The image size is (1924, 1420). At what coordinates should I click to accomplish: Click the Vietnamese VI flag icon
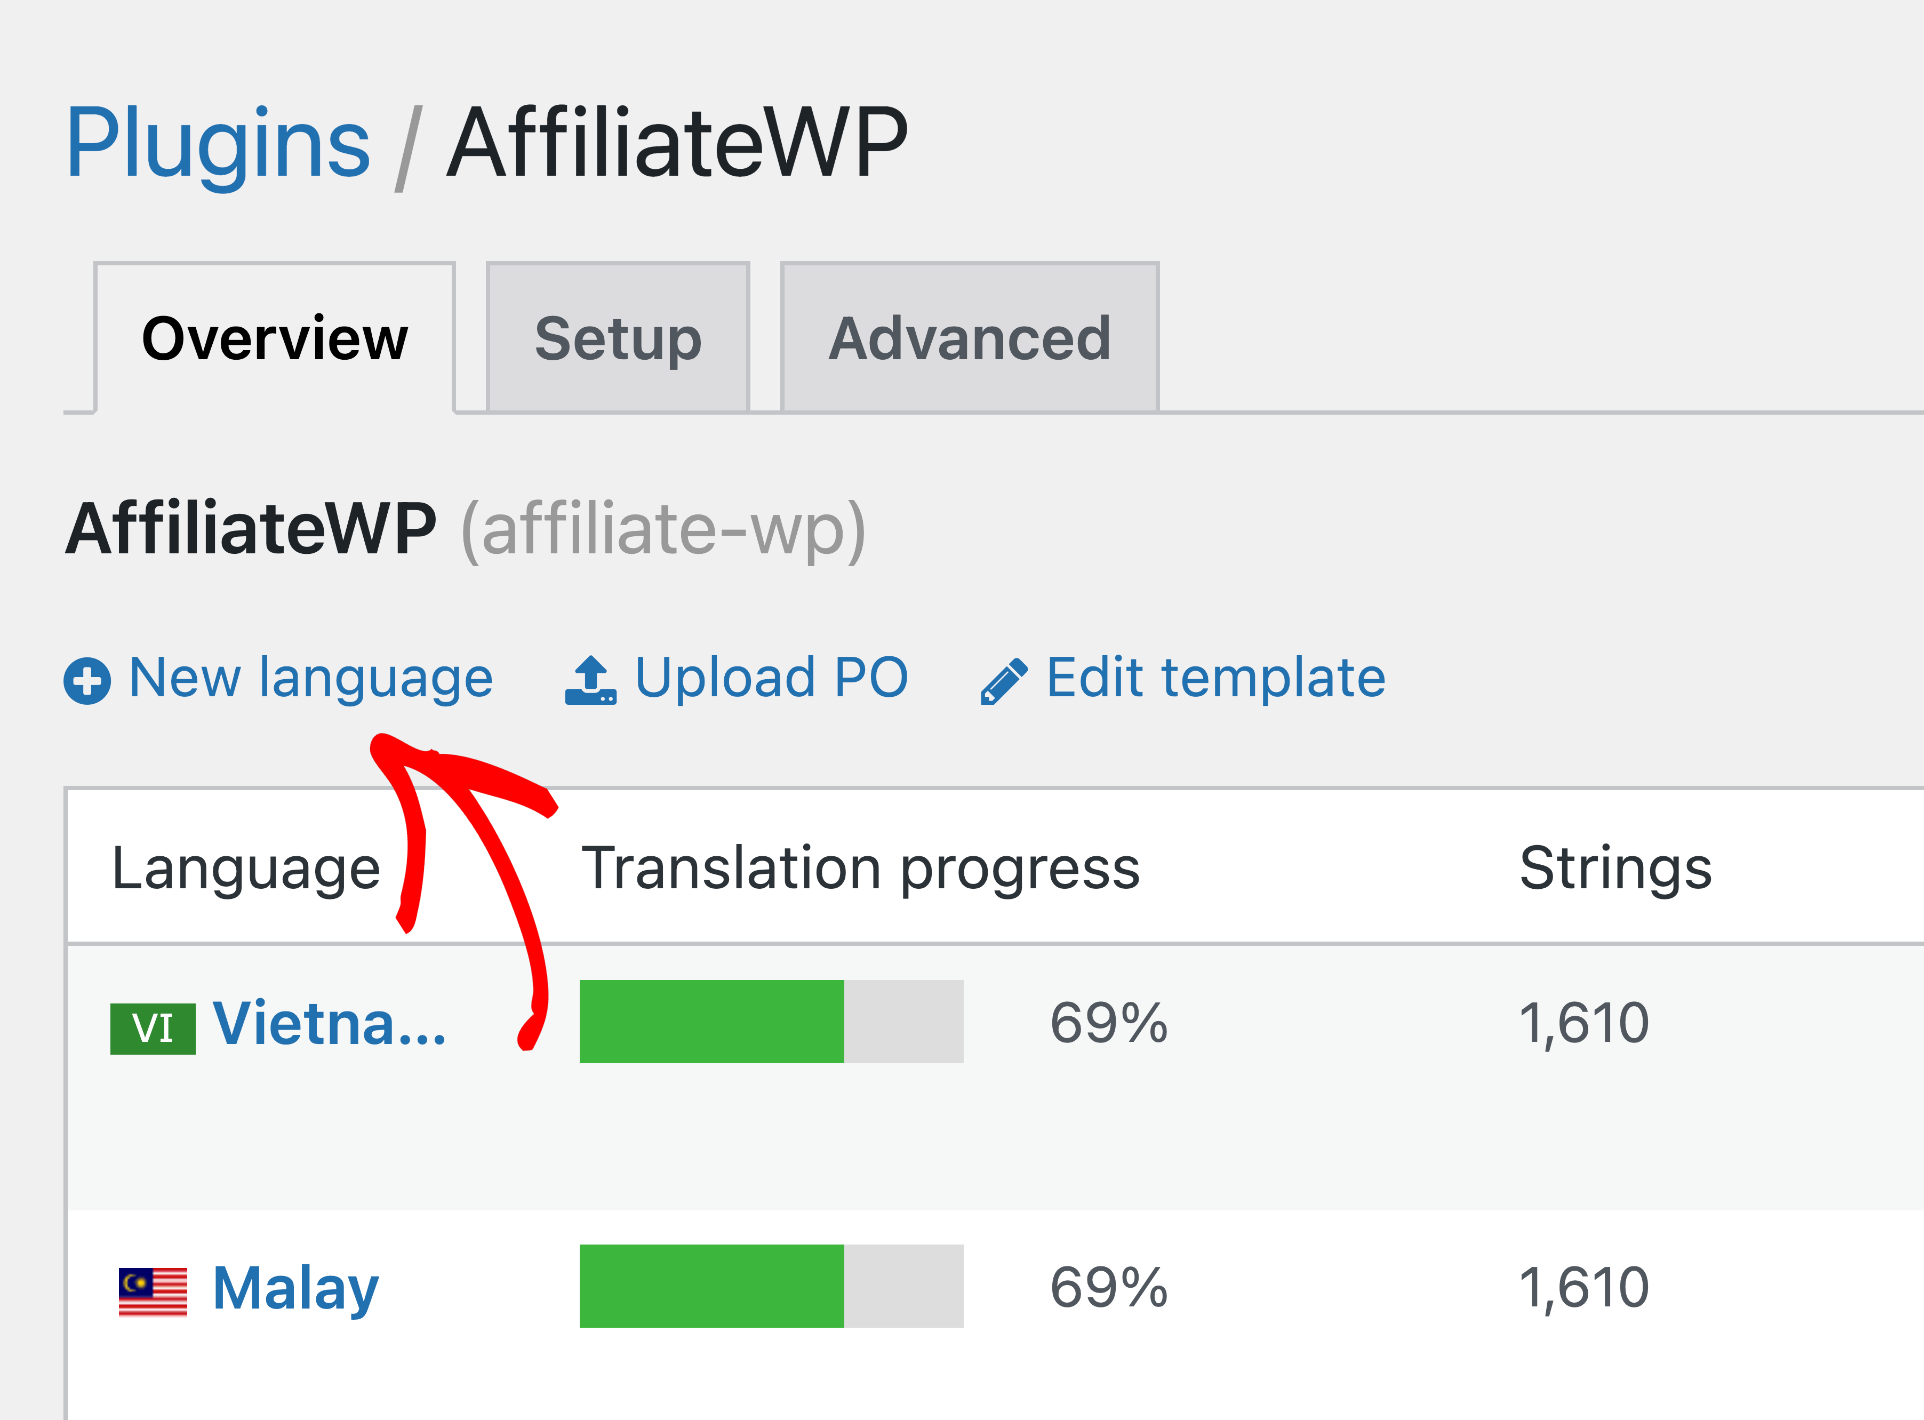tap(152, 1024)
